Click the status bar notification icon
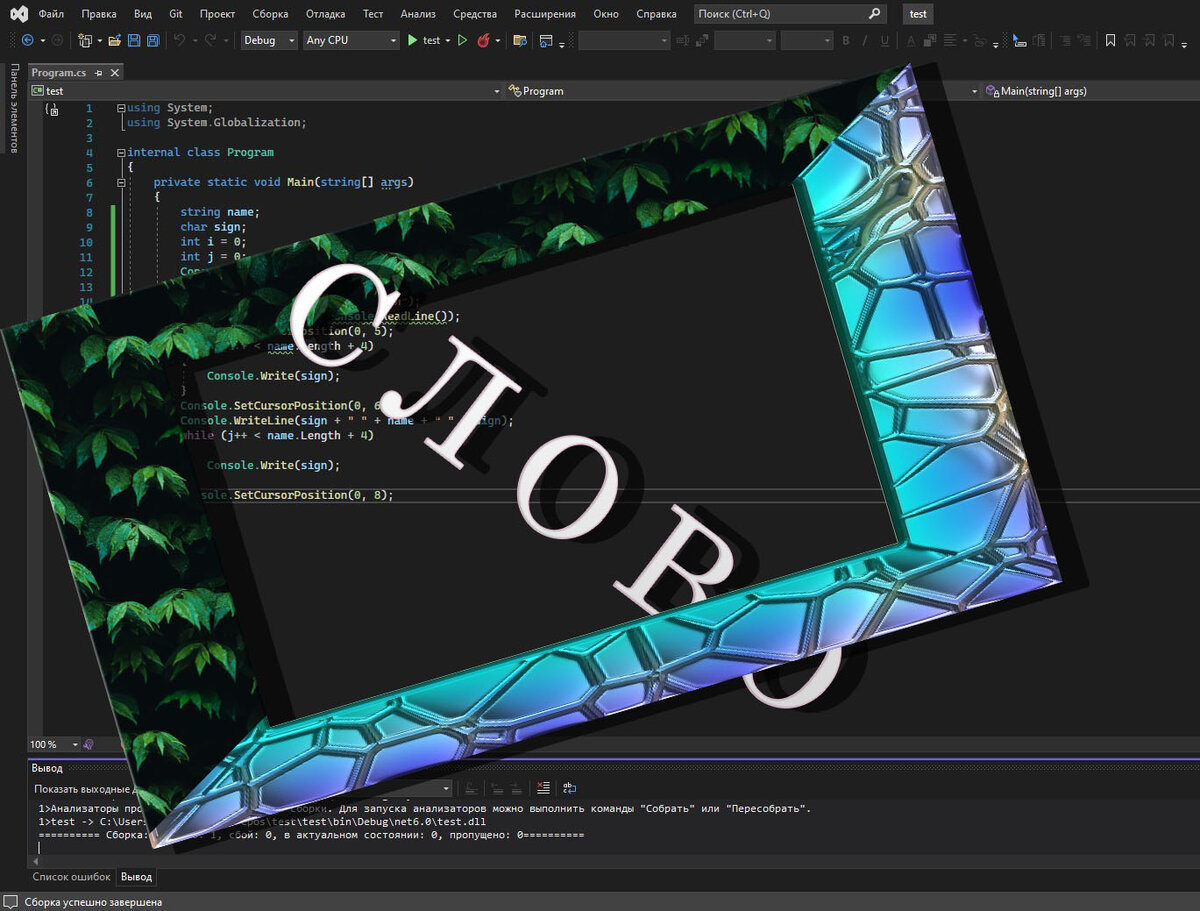This screenshot has height=911, width=1200. (10, 902)
